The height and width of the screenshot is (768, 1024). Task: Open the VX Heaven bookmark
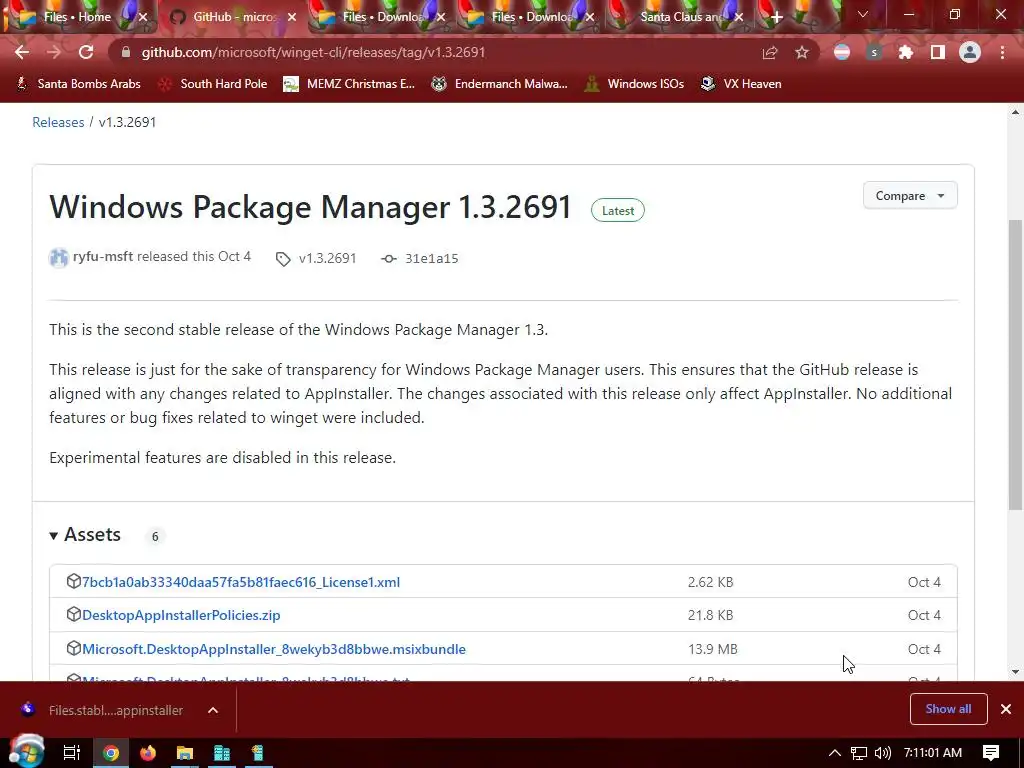point(741,84)
